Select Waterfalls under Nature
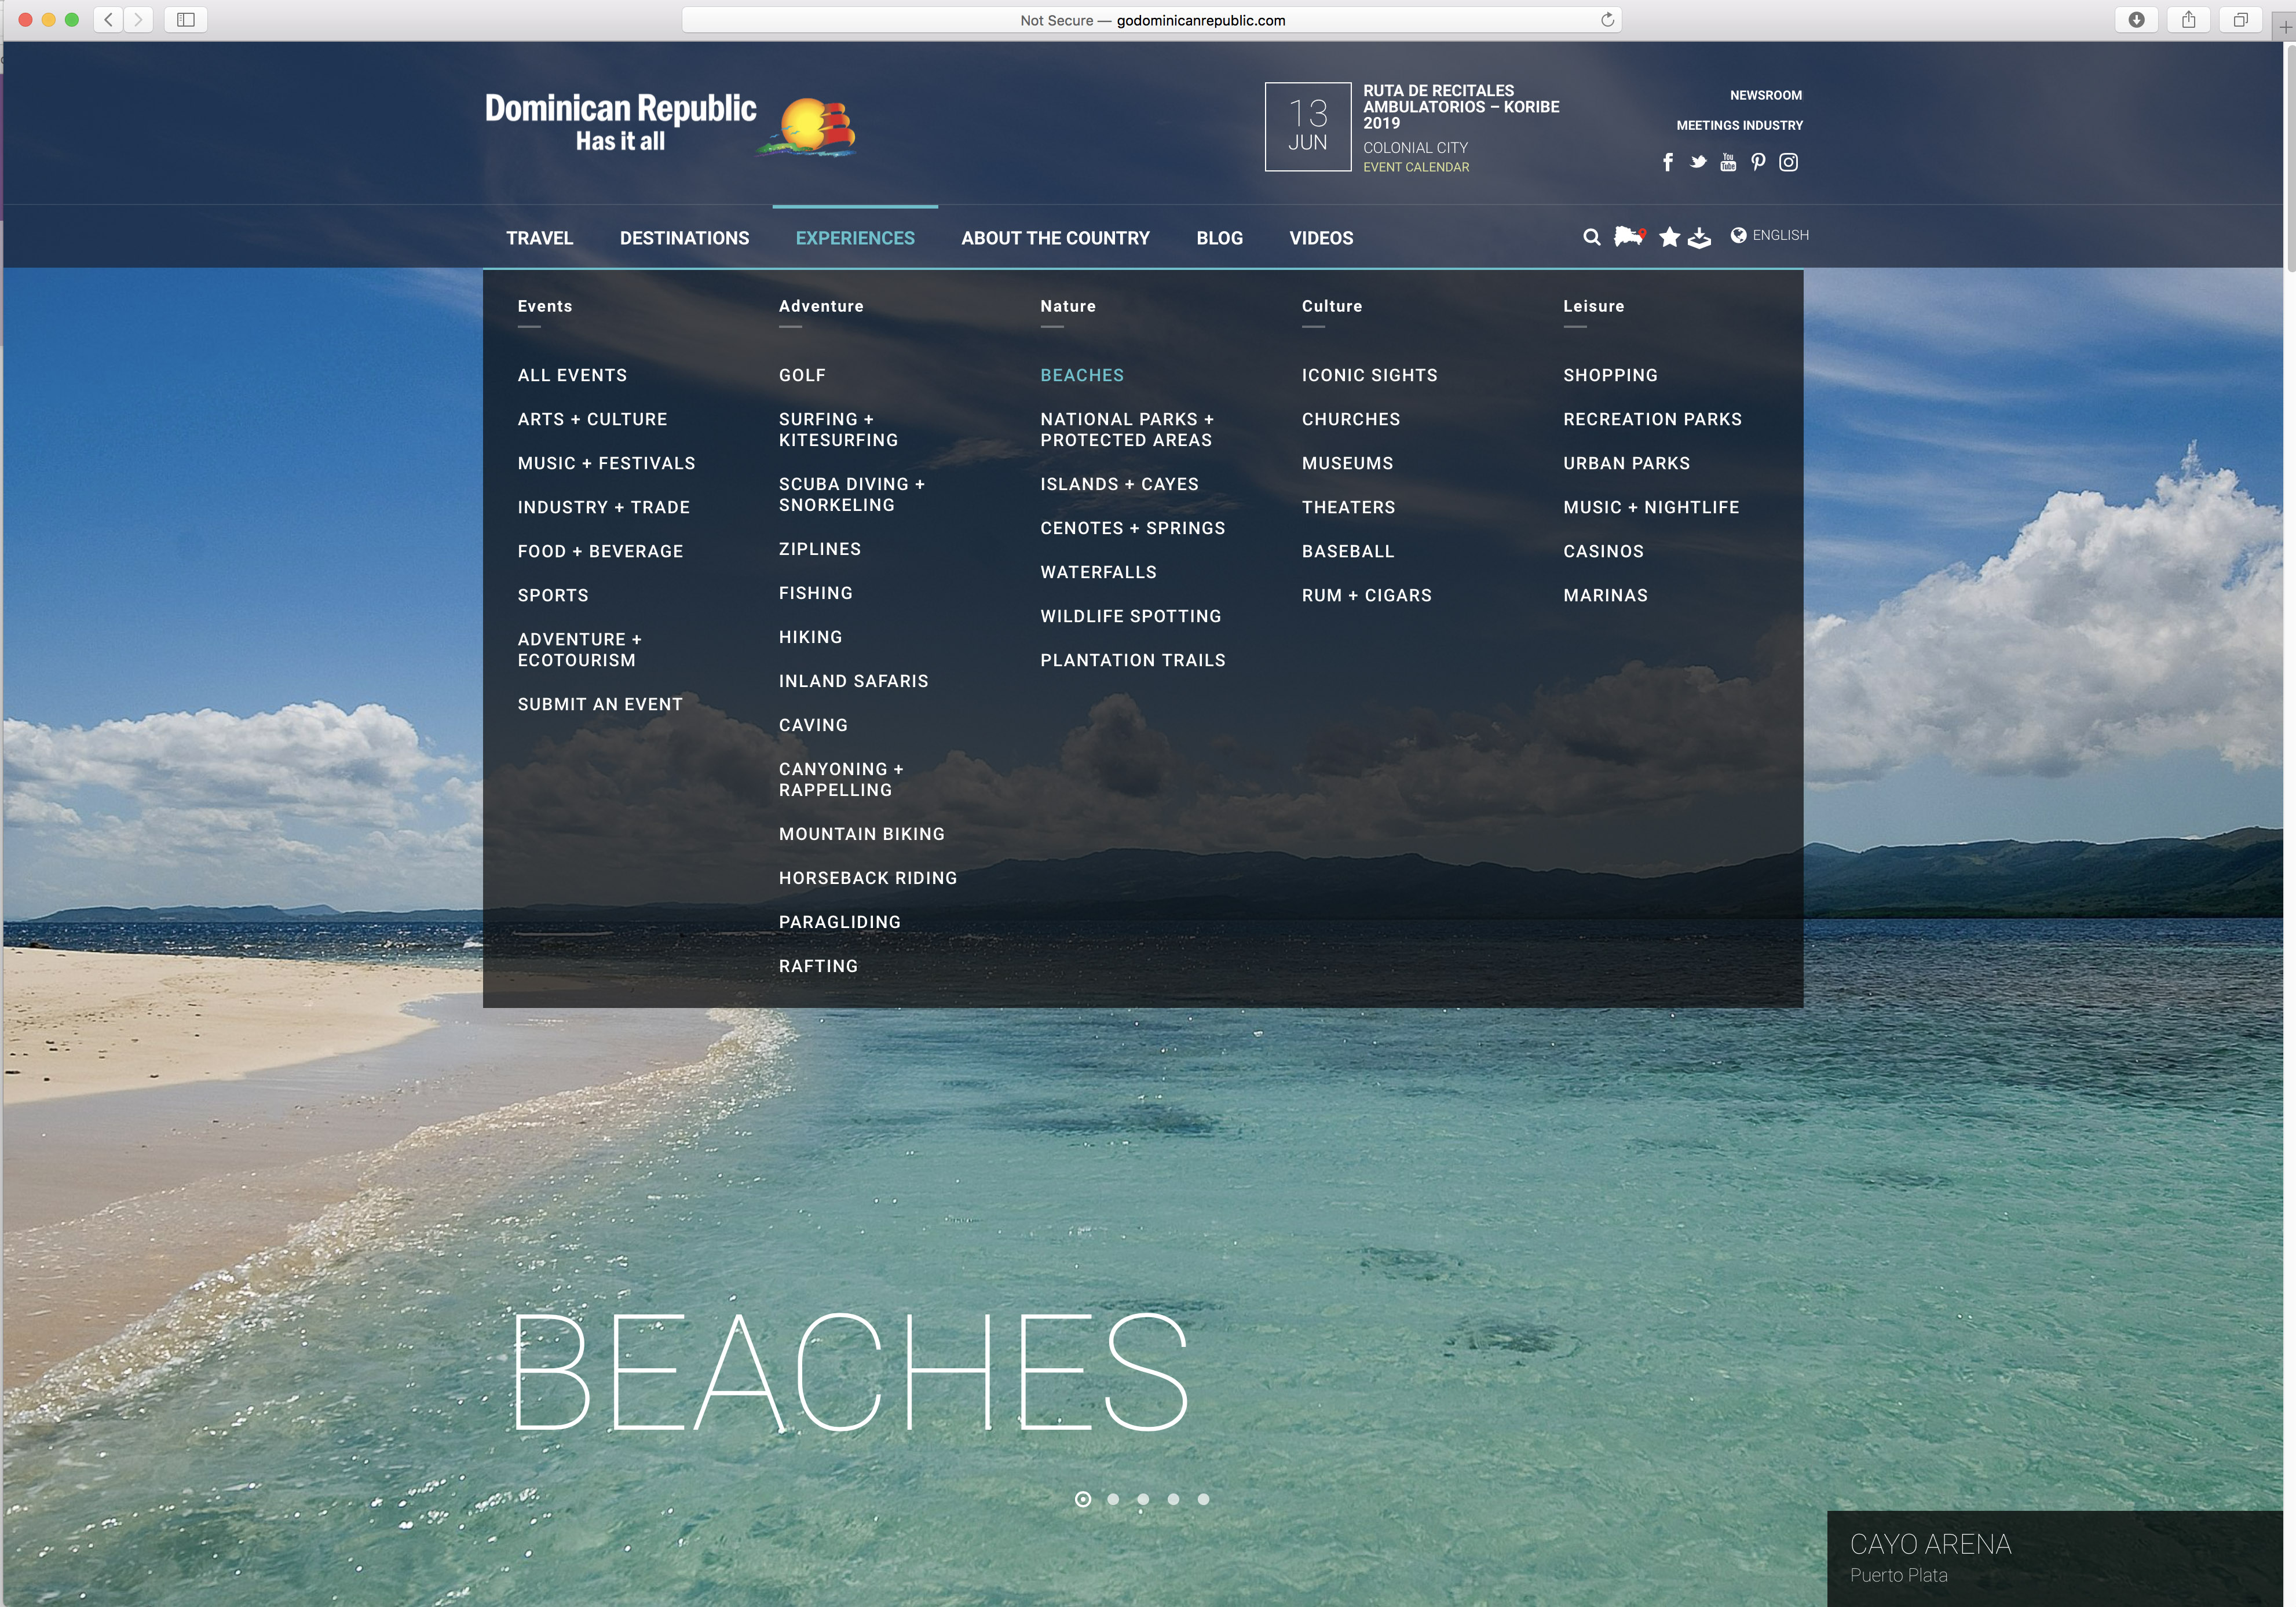This screenshot has width=2296, height=1607. pos(1098,572)
